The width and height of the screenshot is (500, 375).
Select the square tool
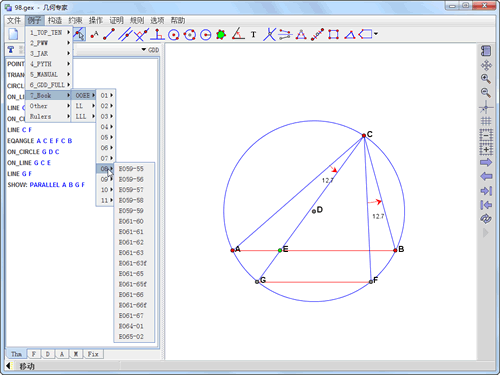(x=333, y=34)
